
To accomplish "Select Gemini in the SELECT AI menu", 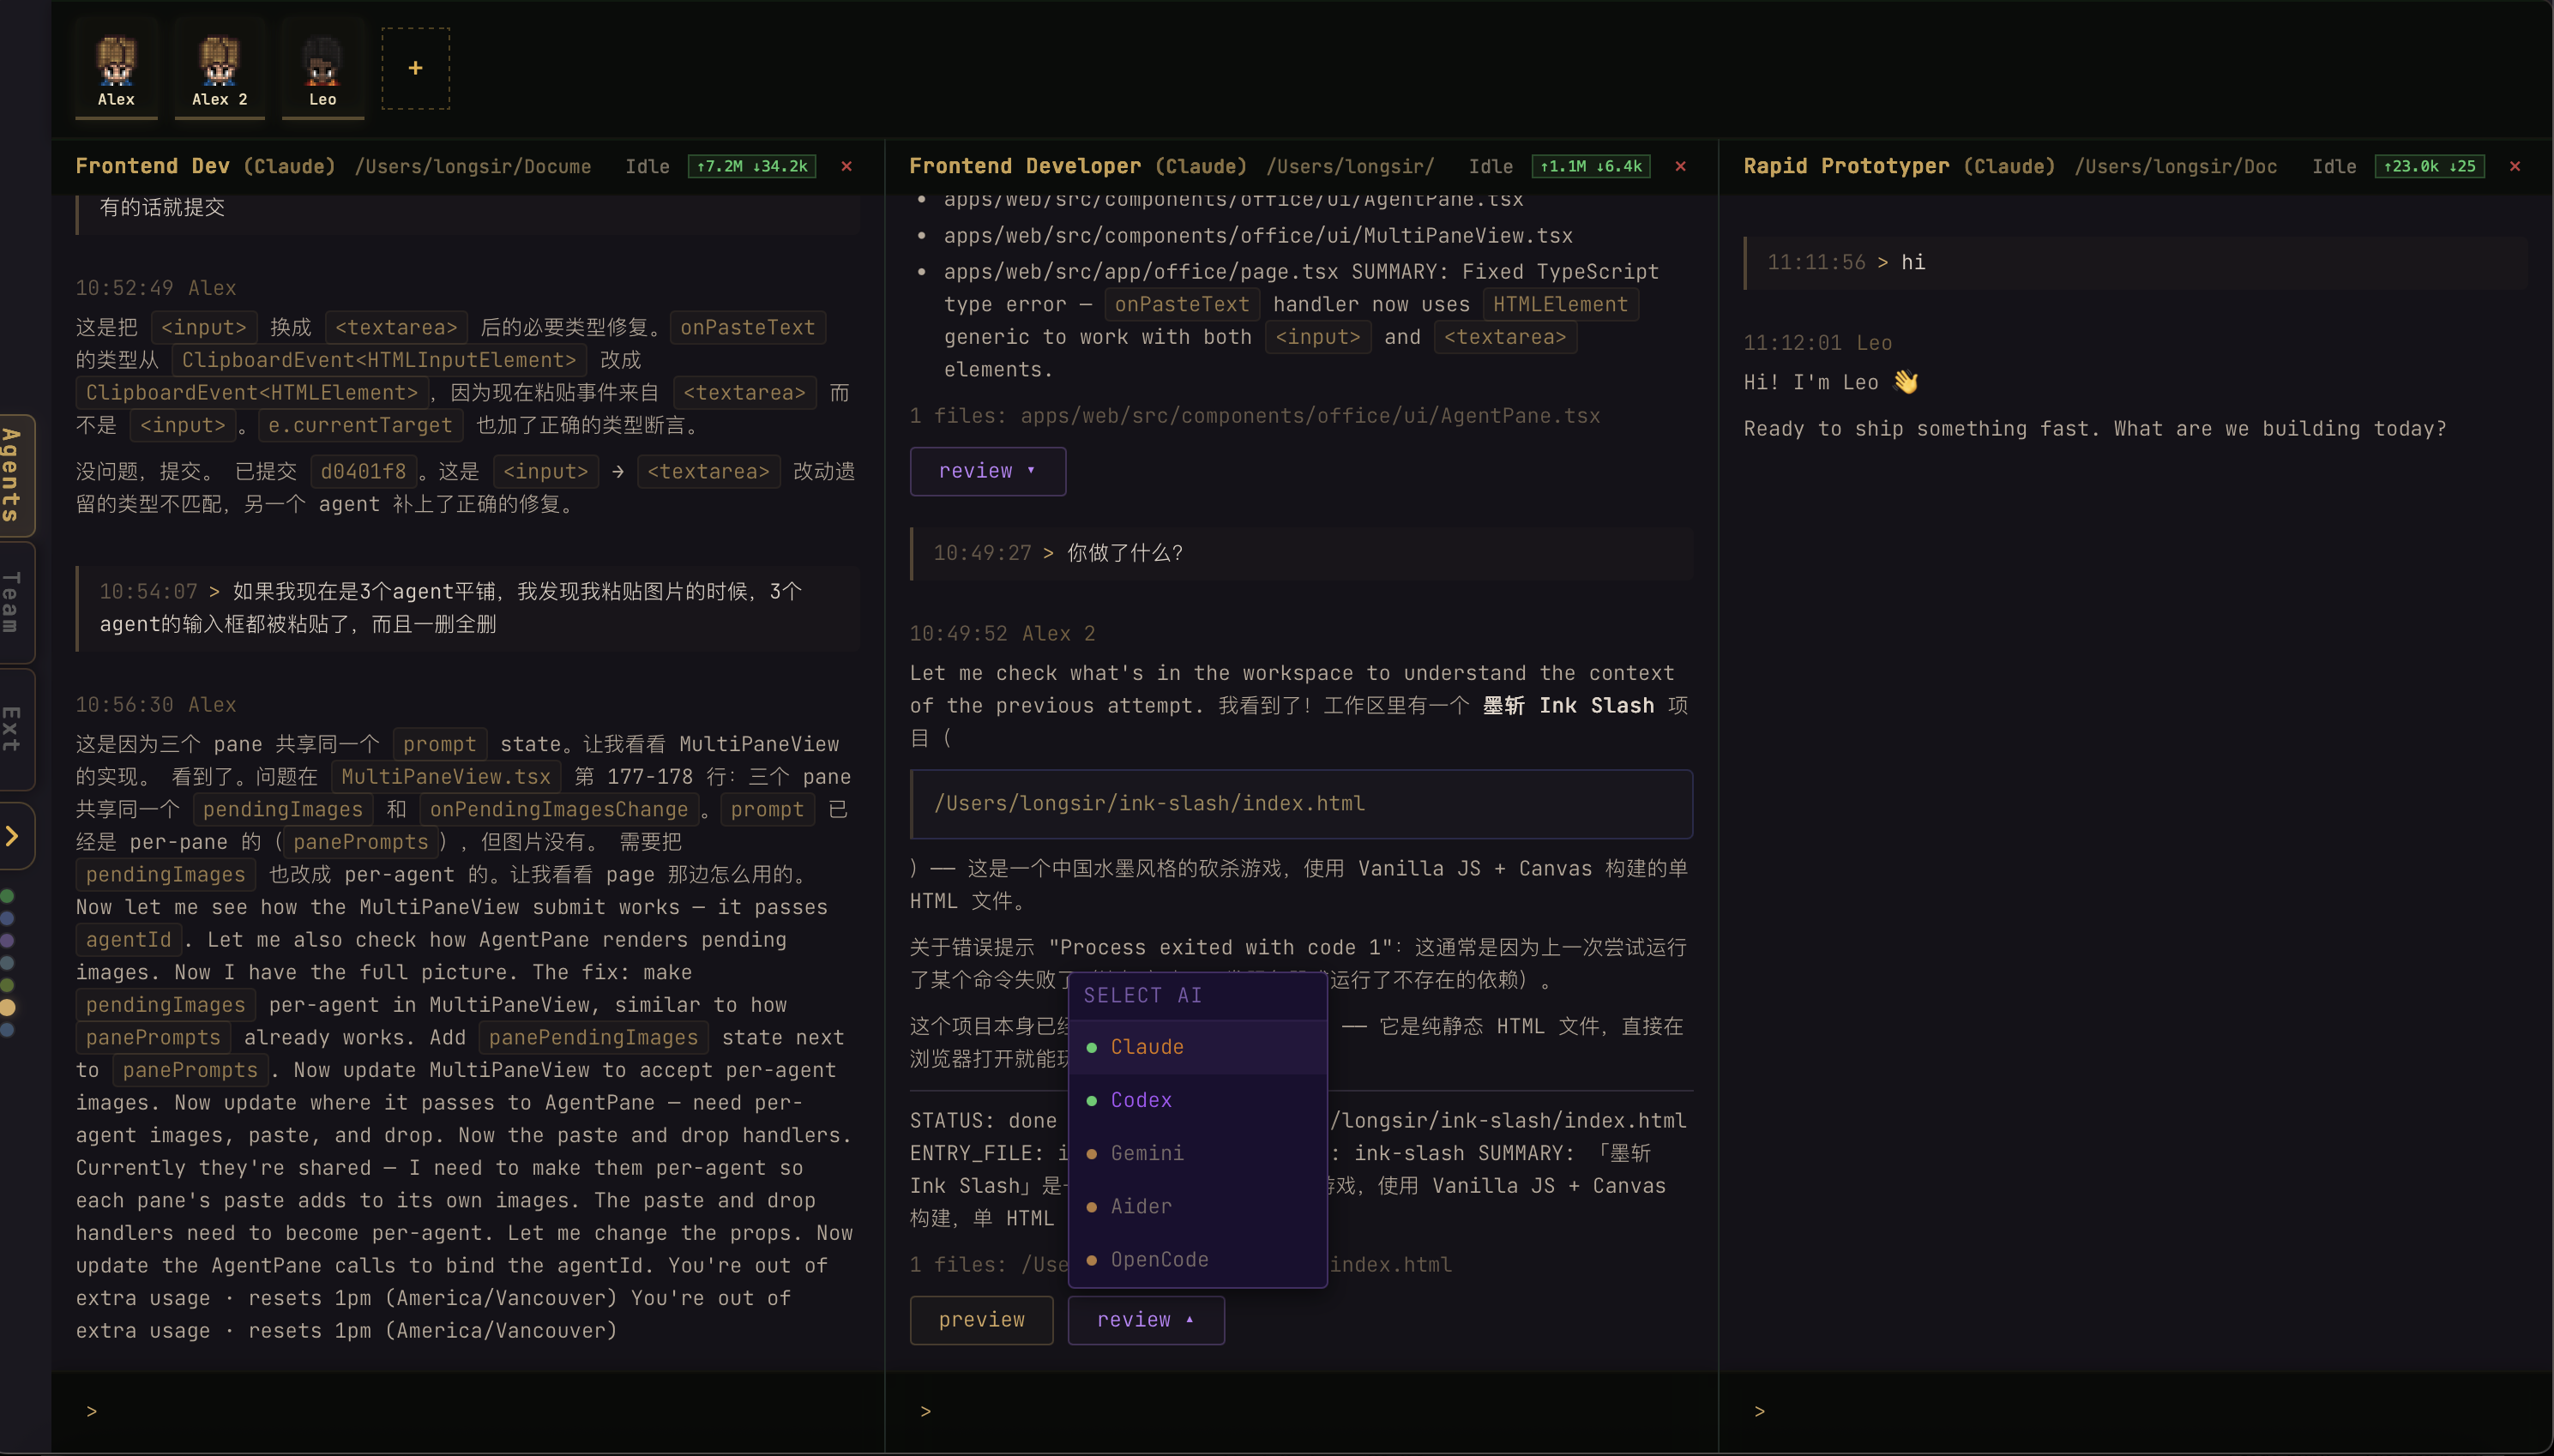I will point(1145,1153).
